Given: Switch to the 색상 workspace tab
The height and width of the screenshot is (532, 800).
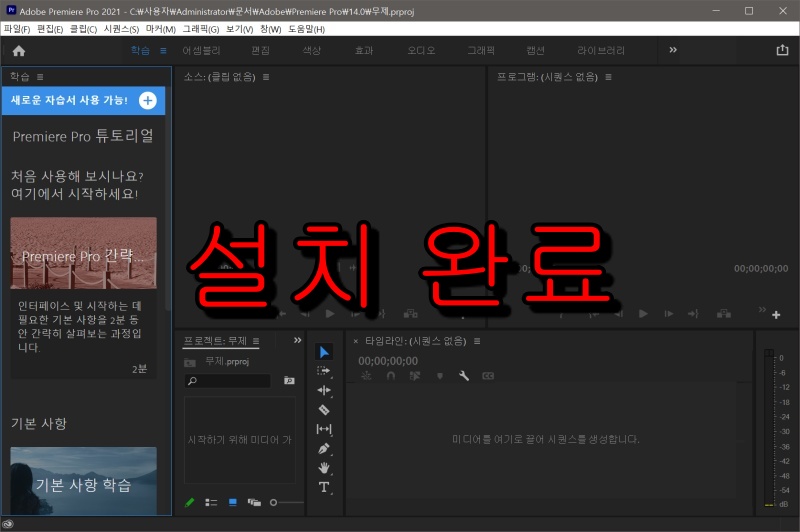Looking at the screenshot, I should (312, 50).
